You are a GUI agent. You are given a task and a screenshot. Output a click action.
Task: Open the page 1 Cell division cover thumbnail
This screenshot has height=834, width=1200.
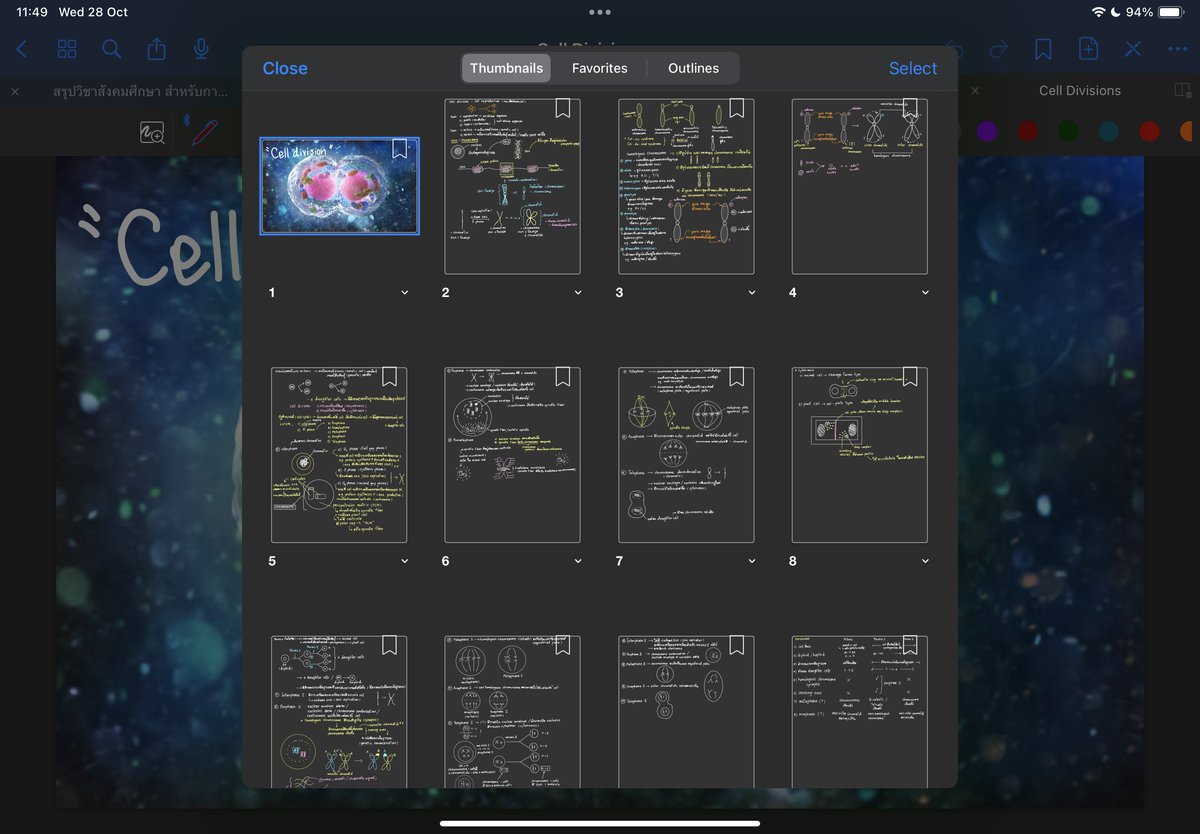click(339, 186)
